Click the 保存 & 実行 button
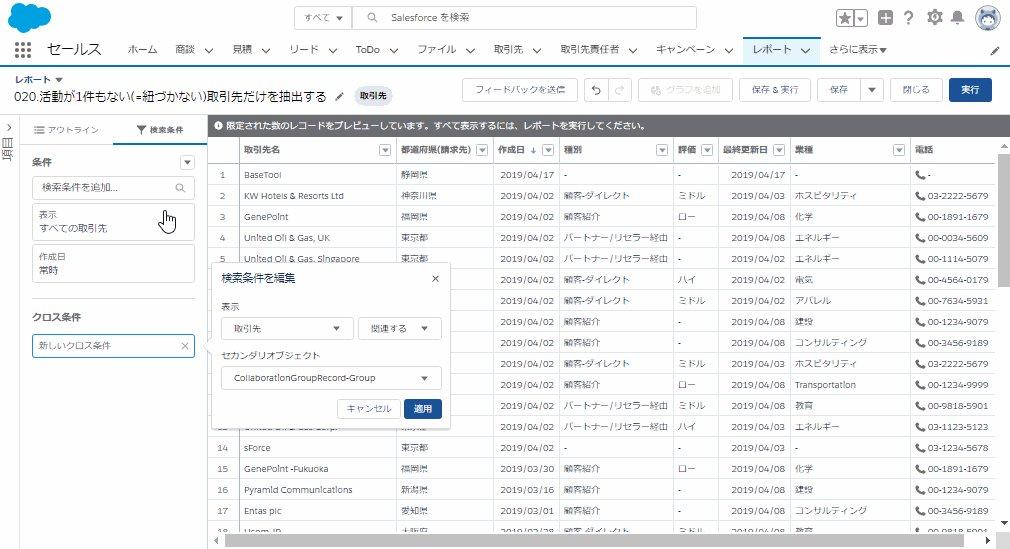 (x=775, y=90)
